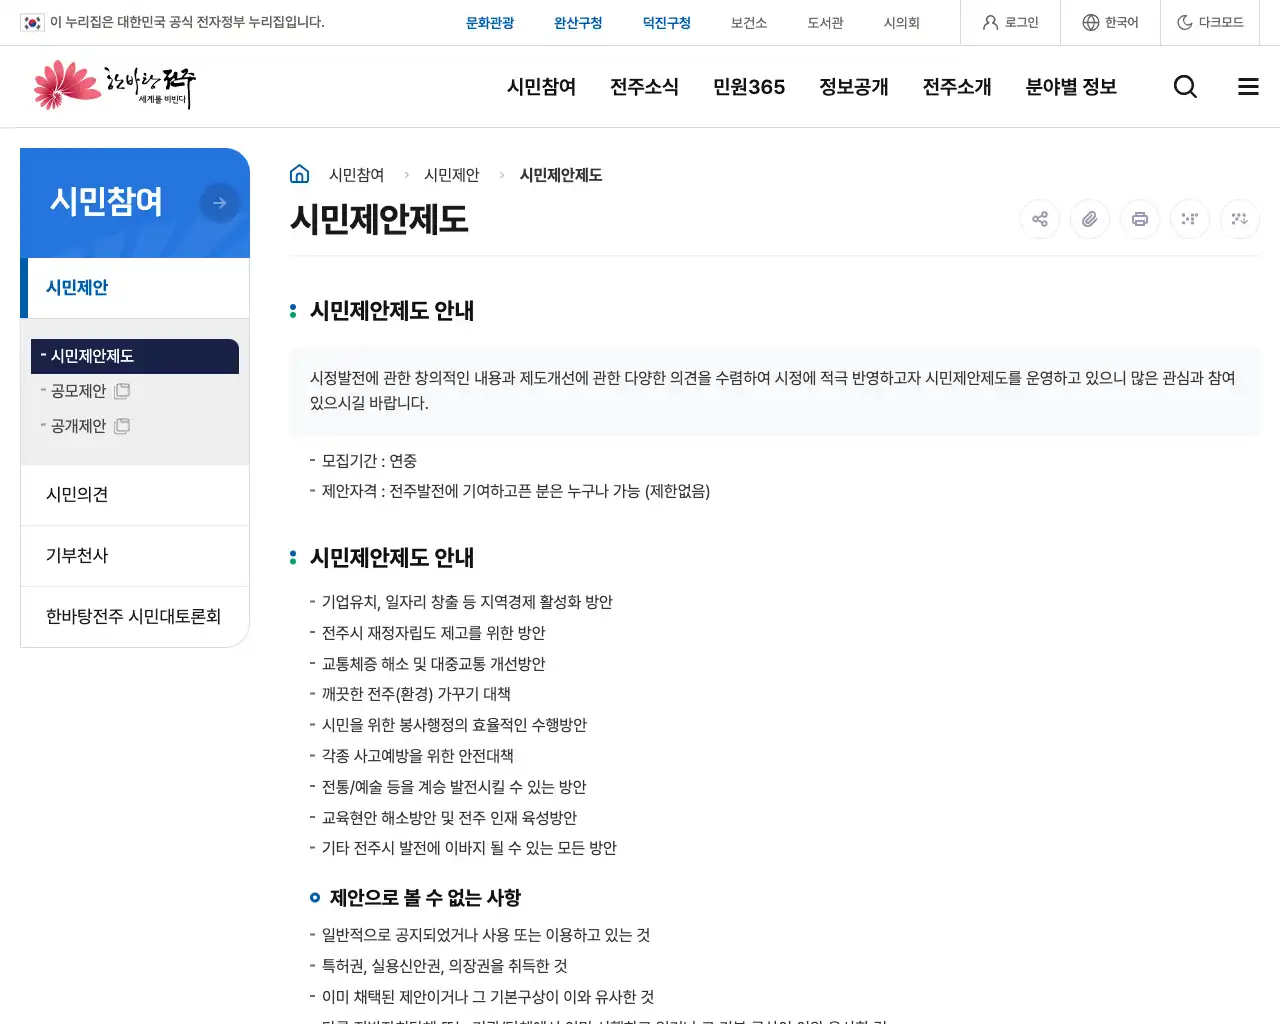Image resolution: width=1280 pixels, height=1024 pixels.
Task: Click text '교통체증 해소 및 대중교통 개선방안'
Action: click(x=433, y=664)
